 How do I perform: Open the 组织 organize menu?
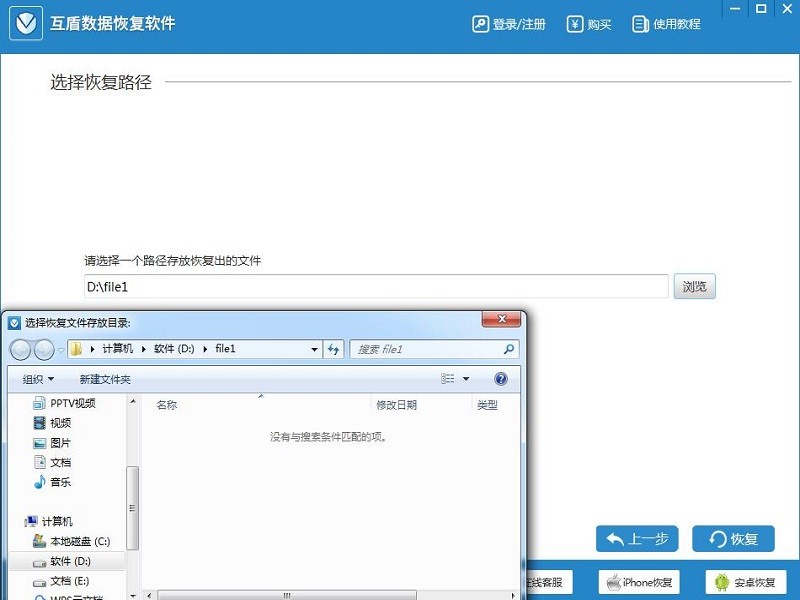click(x=38, y=379)
